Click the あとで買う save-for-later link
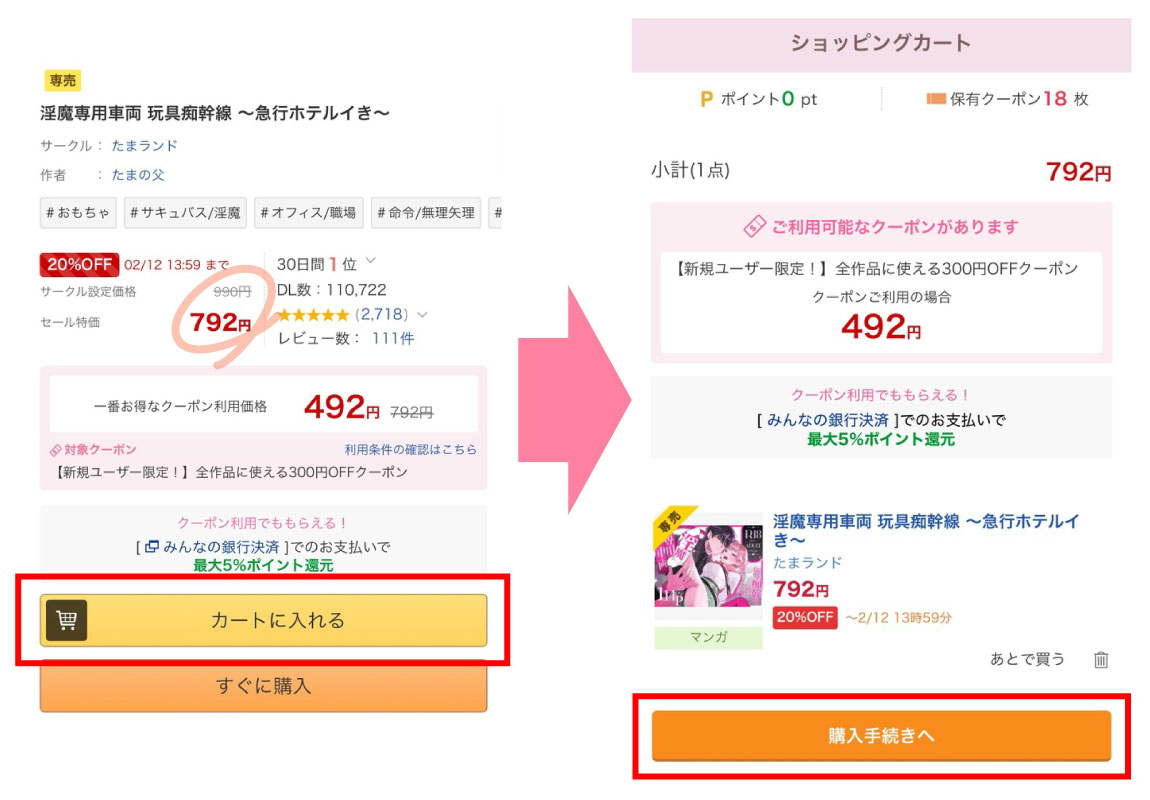This screenshot has height=800, width=1150. (x=1027, y=660)
